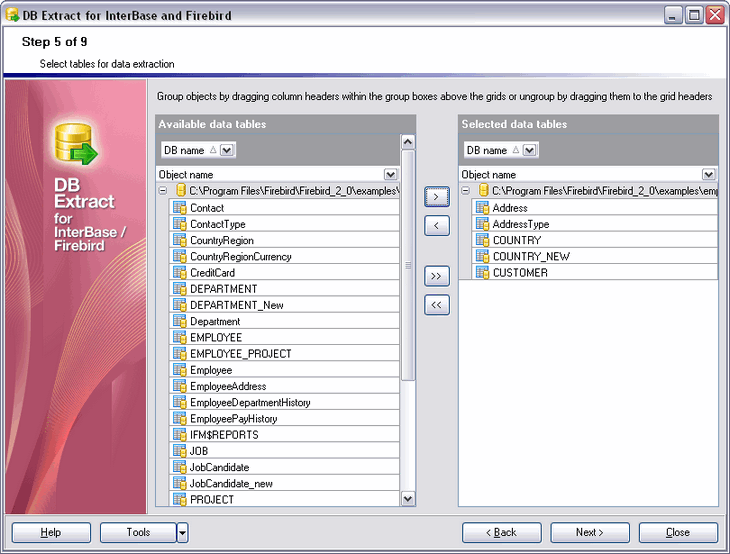The width and height of the screenshot is (730, 554).
Task: Click the EmployeePayHistory table icon
Action: tap(180, 418)
